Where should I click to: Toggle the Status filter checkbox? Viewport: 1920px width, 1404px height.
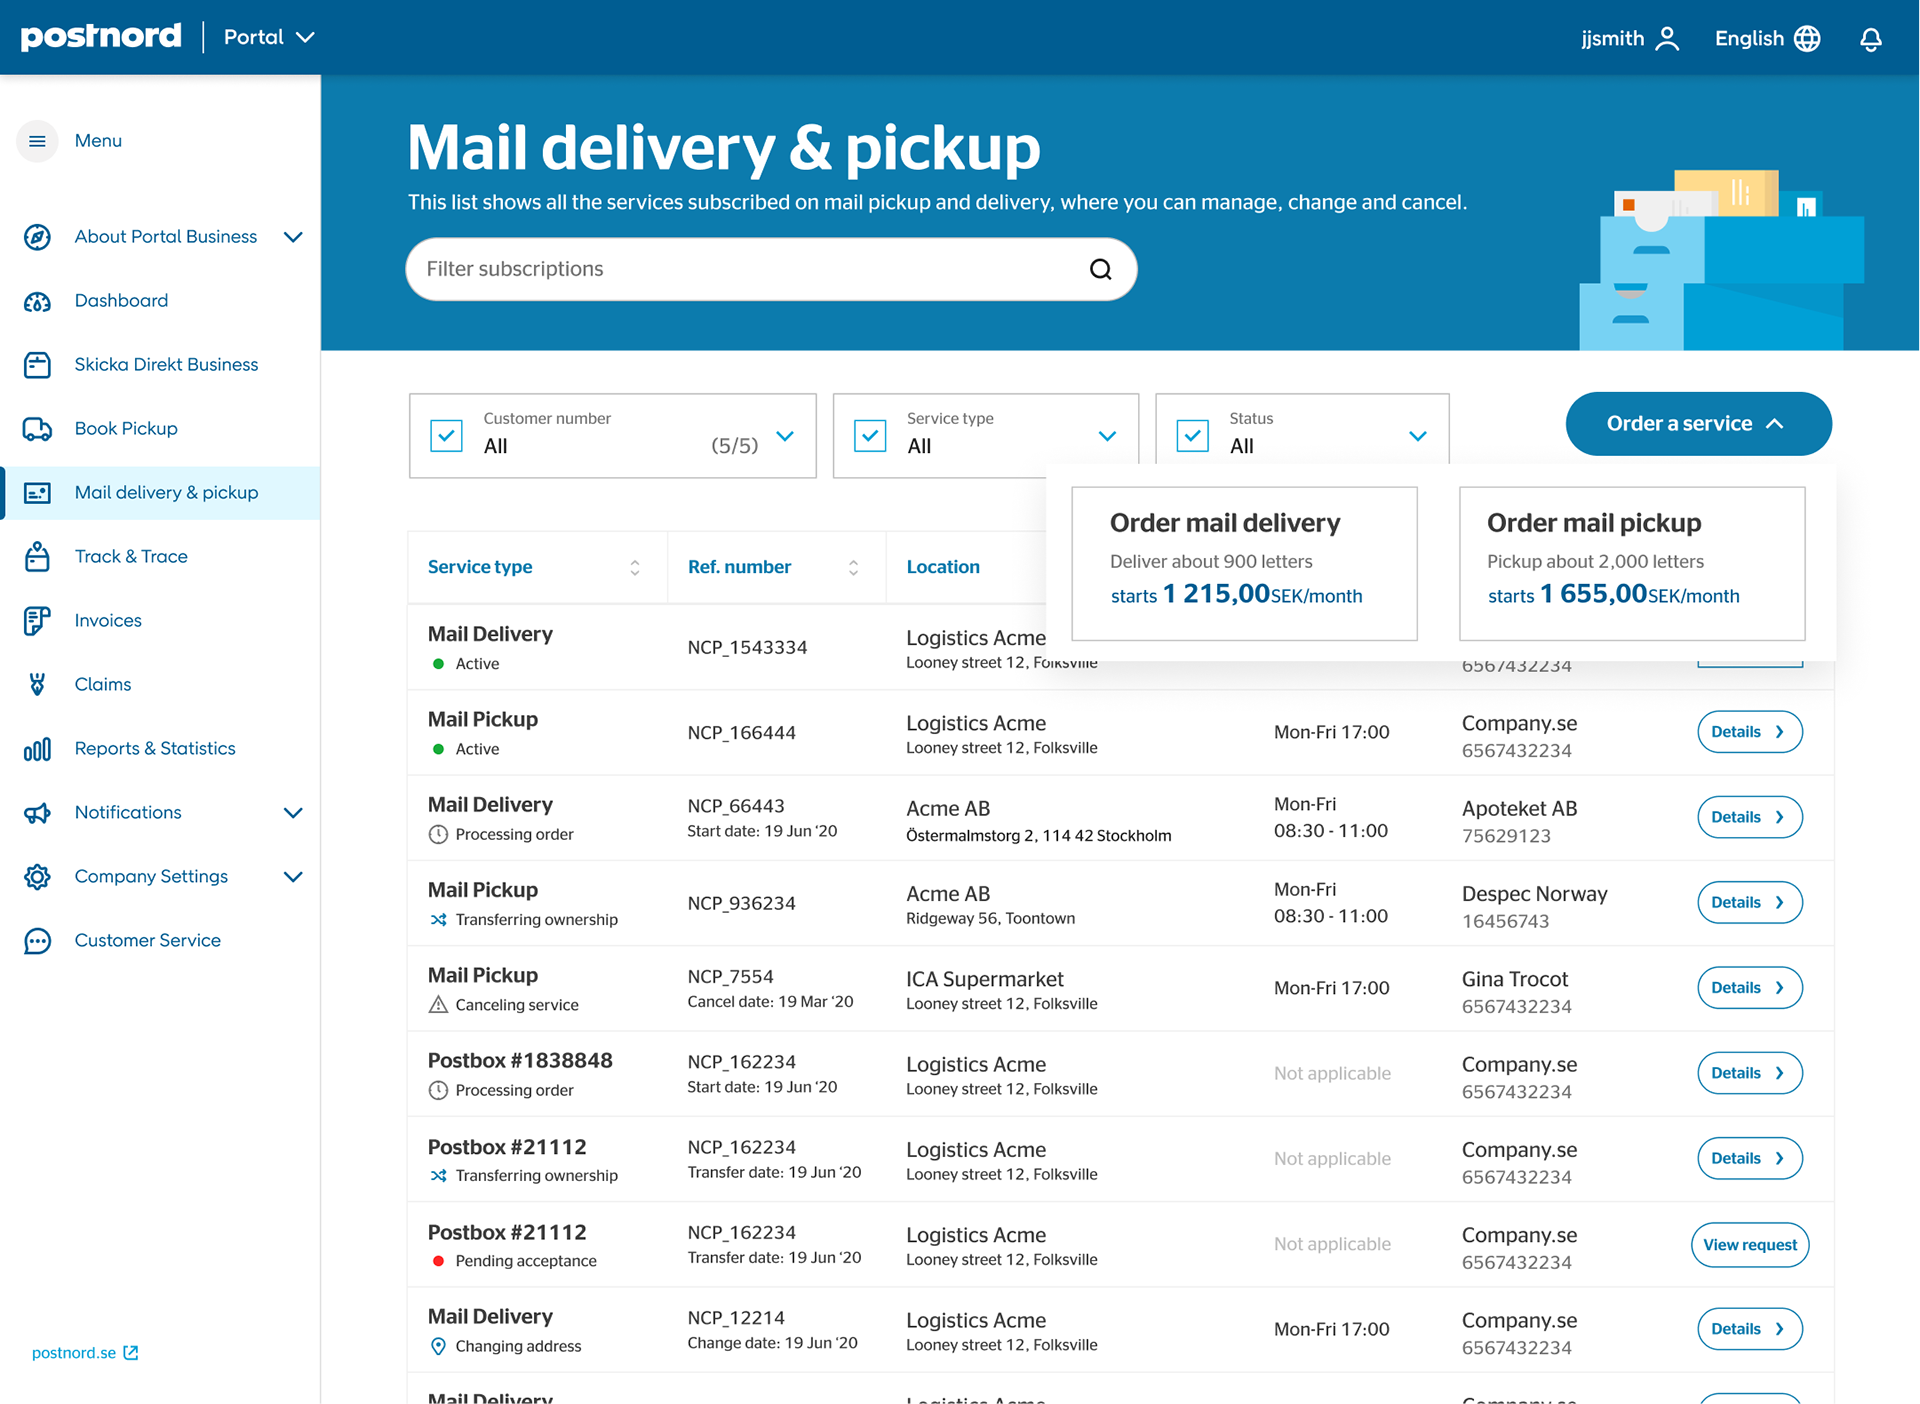click(1193, 436)
